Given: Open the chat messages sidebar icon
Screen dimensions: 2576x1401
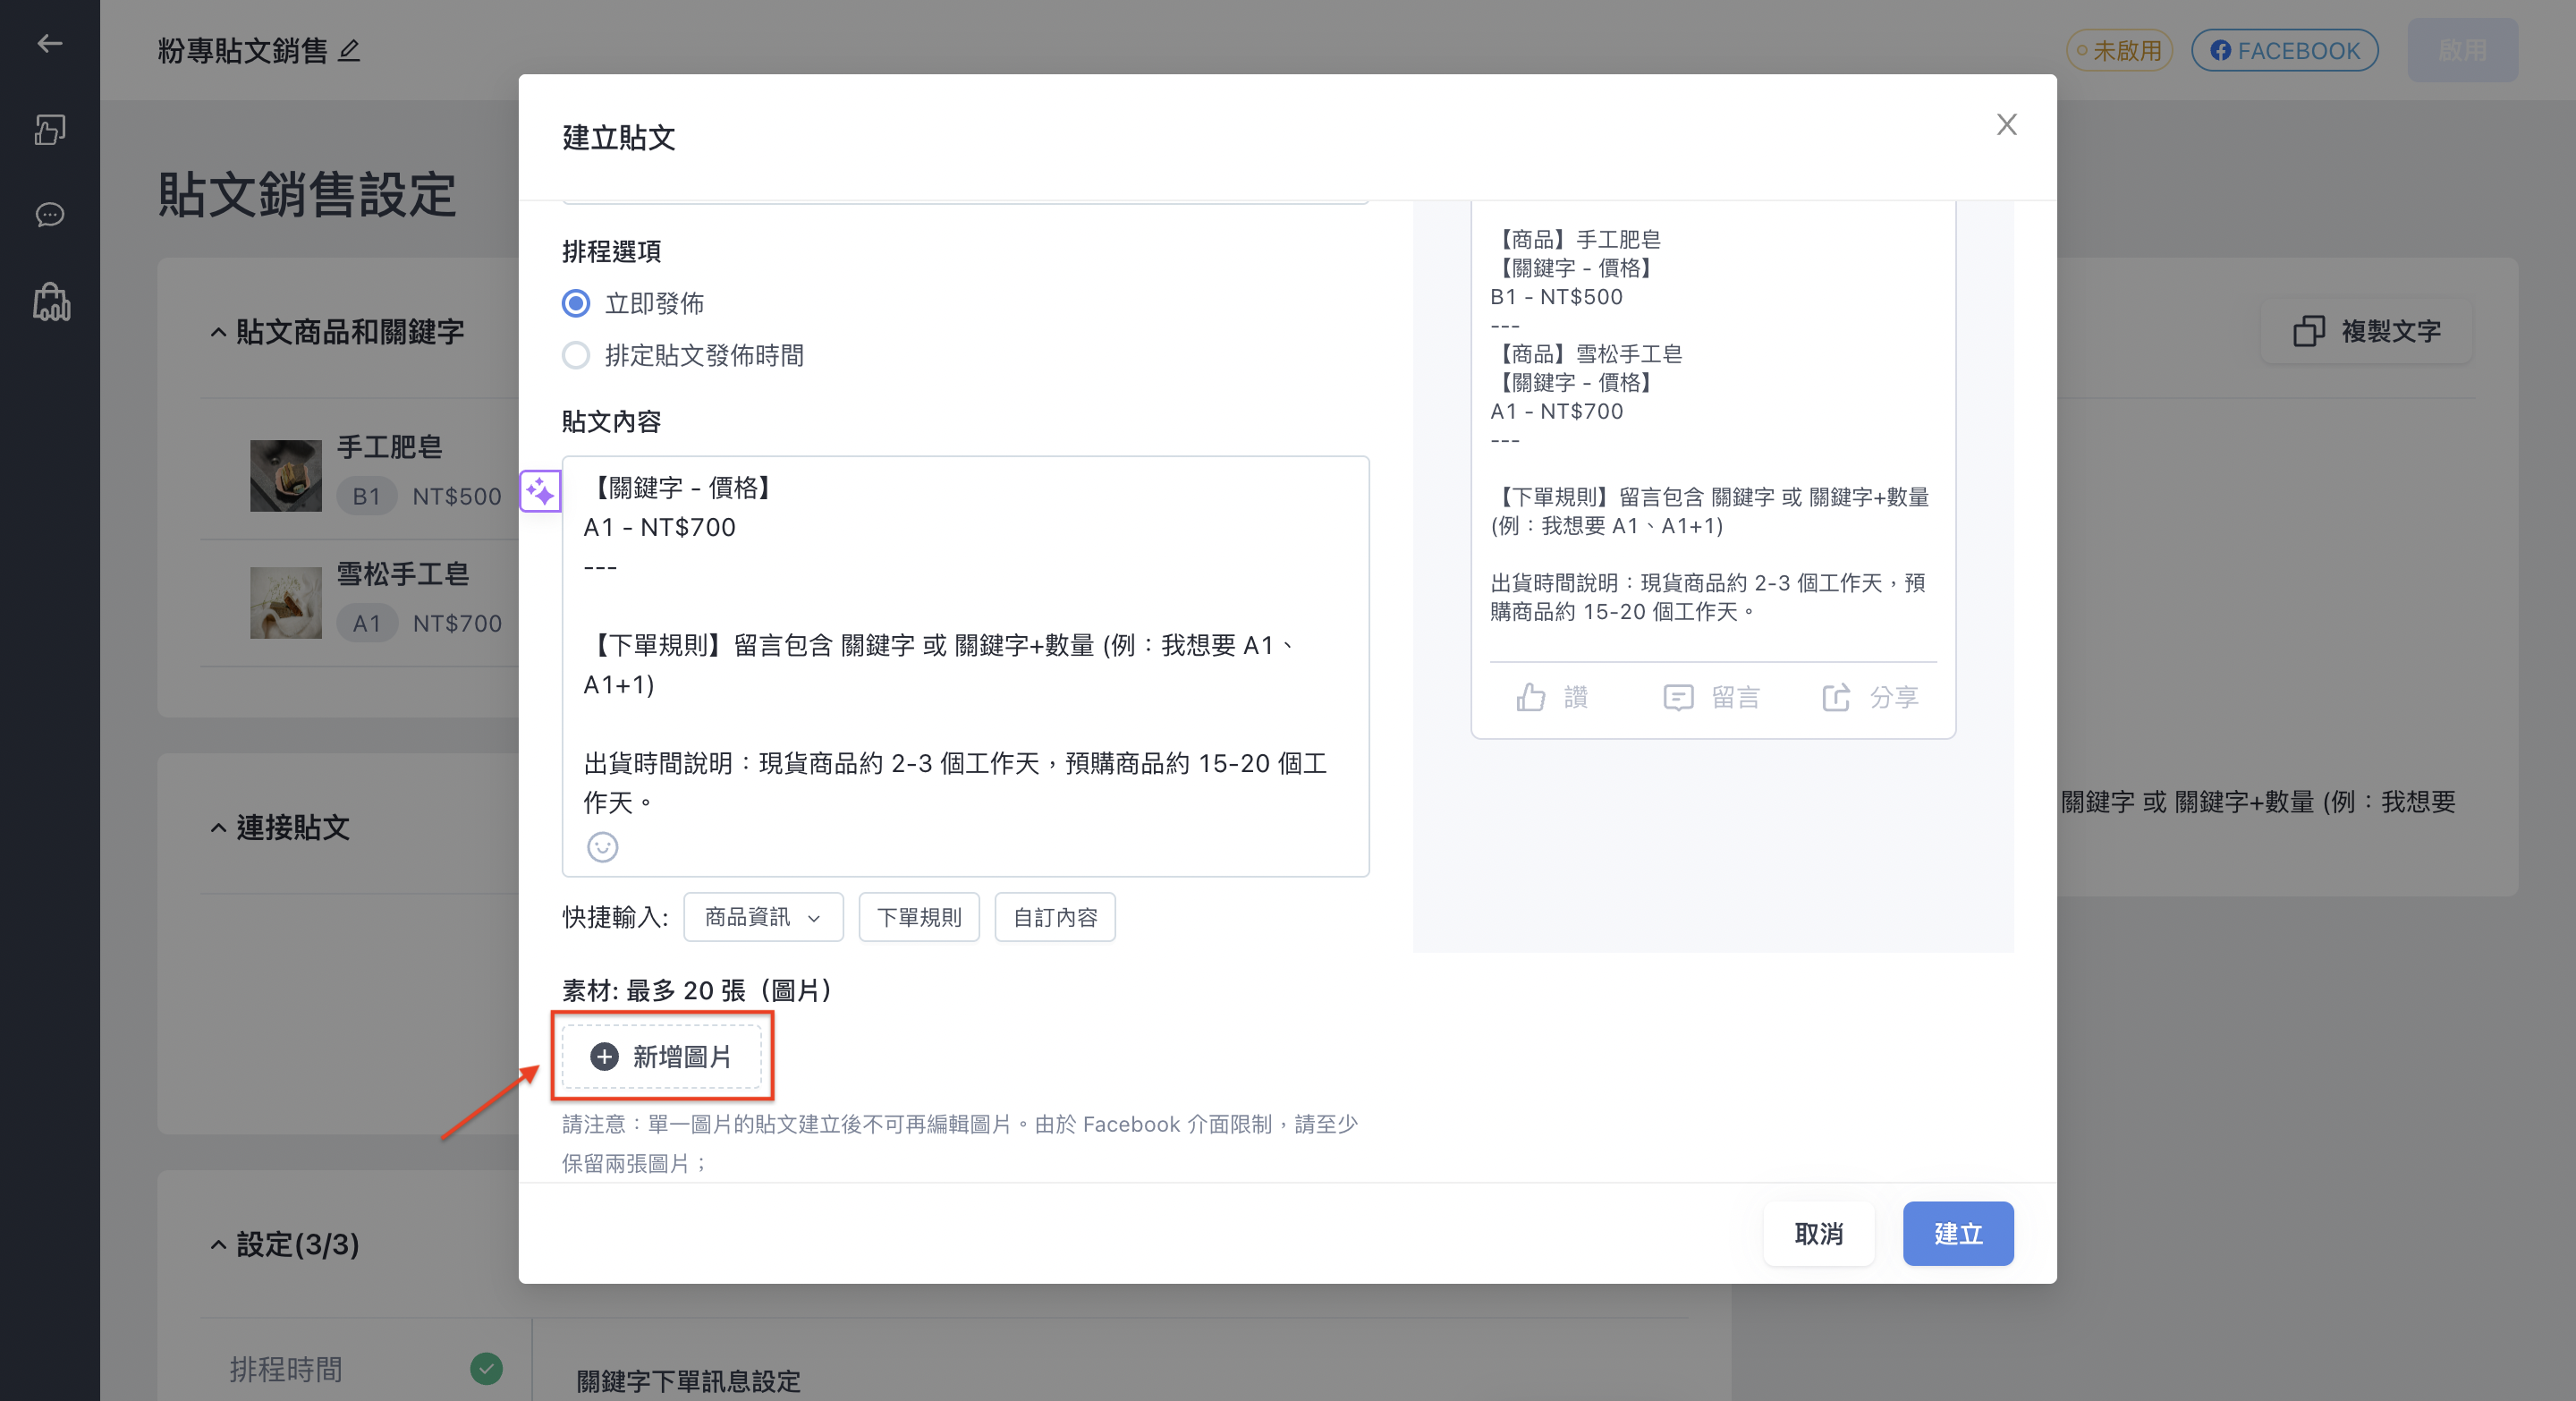Looking at the screenshot, I should pos(49,215).
